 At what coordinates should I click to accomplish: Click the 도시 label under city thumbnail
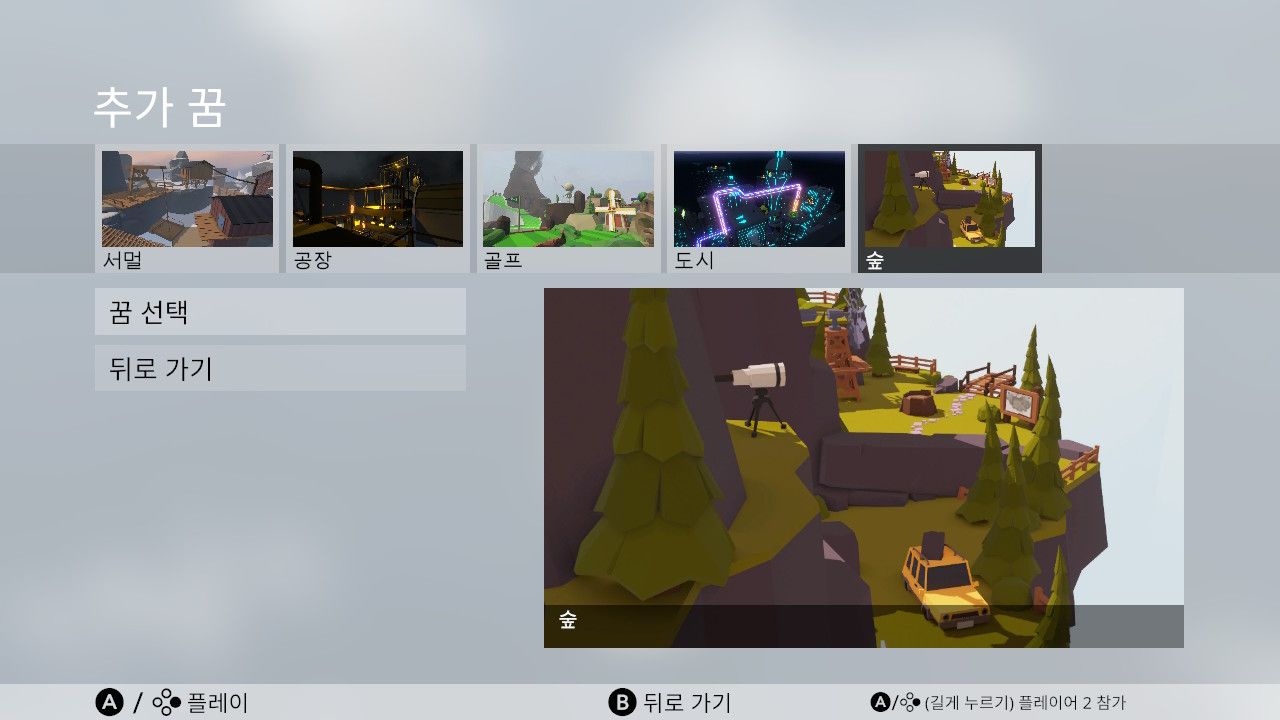[x=692, y=262]
